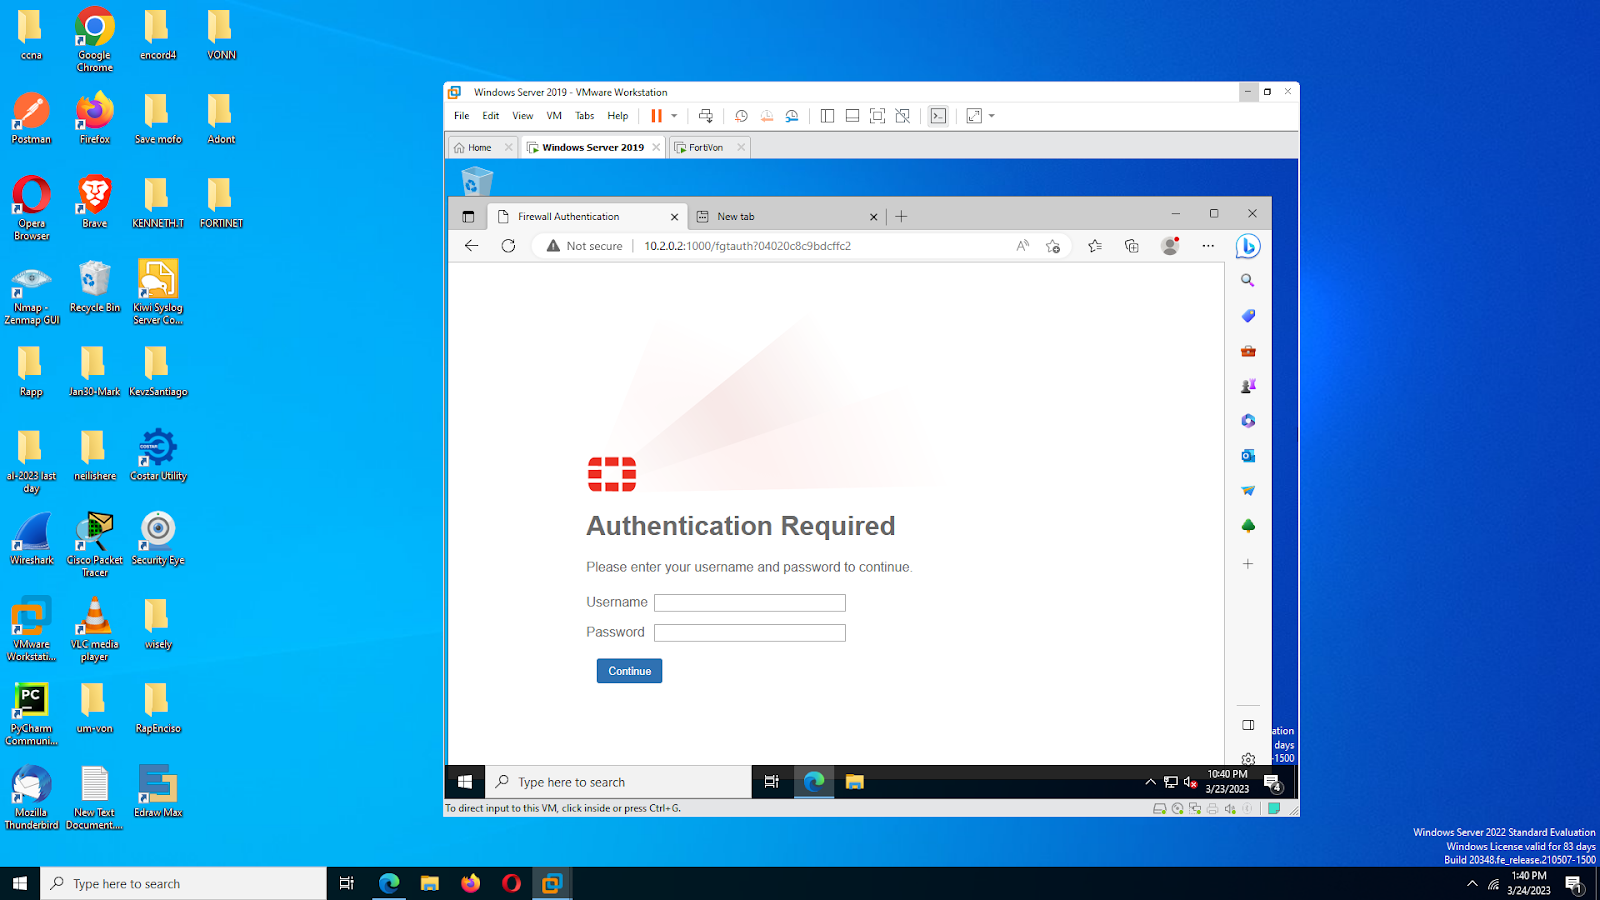Open Firefox from host taskbar
This screenshot has width=1600, height=900.
click(x=470, y=883)
